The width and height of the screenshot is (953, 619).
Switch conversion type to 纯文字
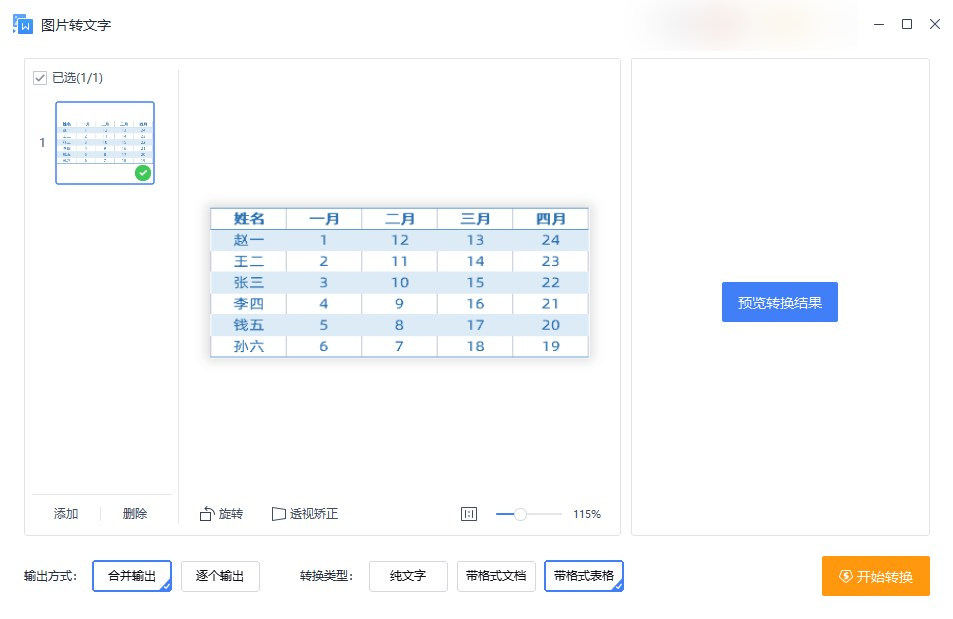click(x=408, y=576)
